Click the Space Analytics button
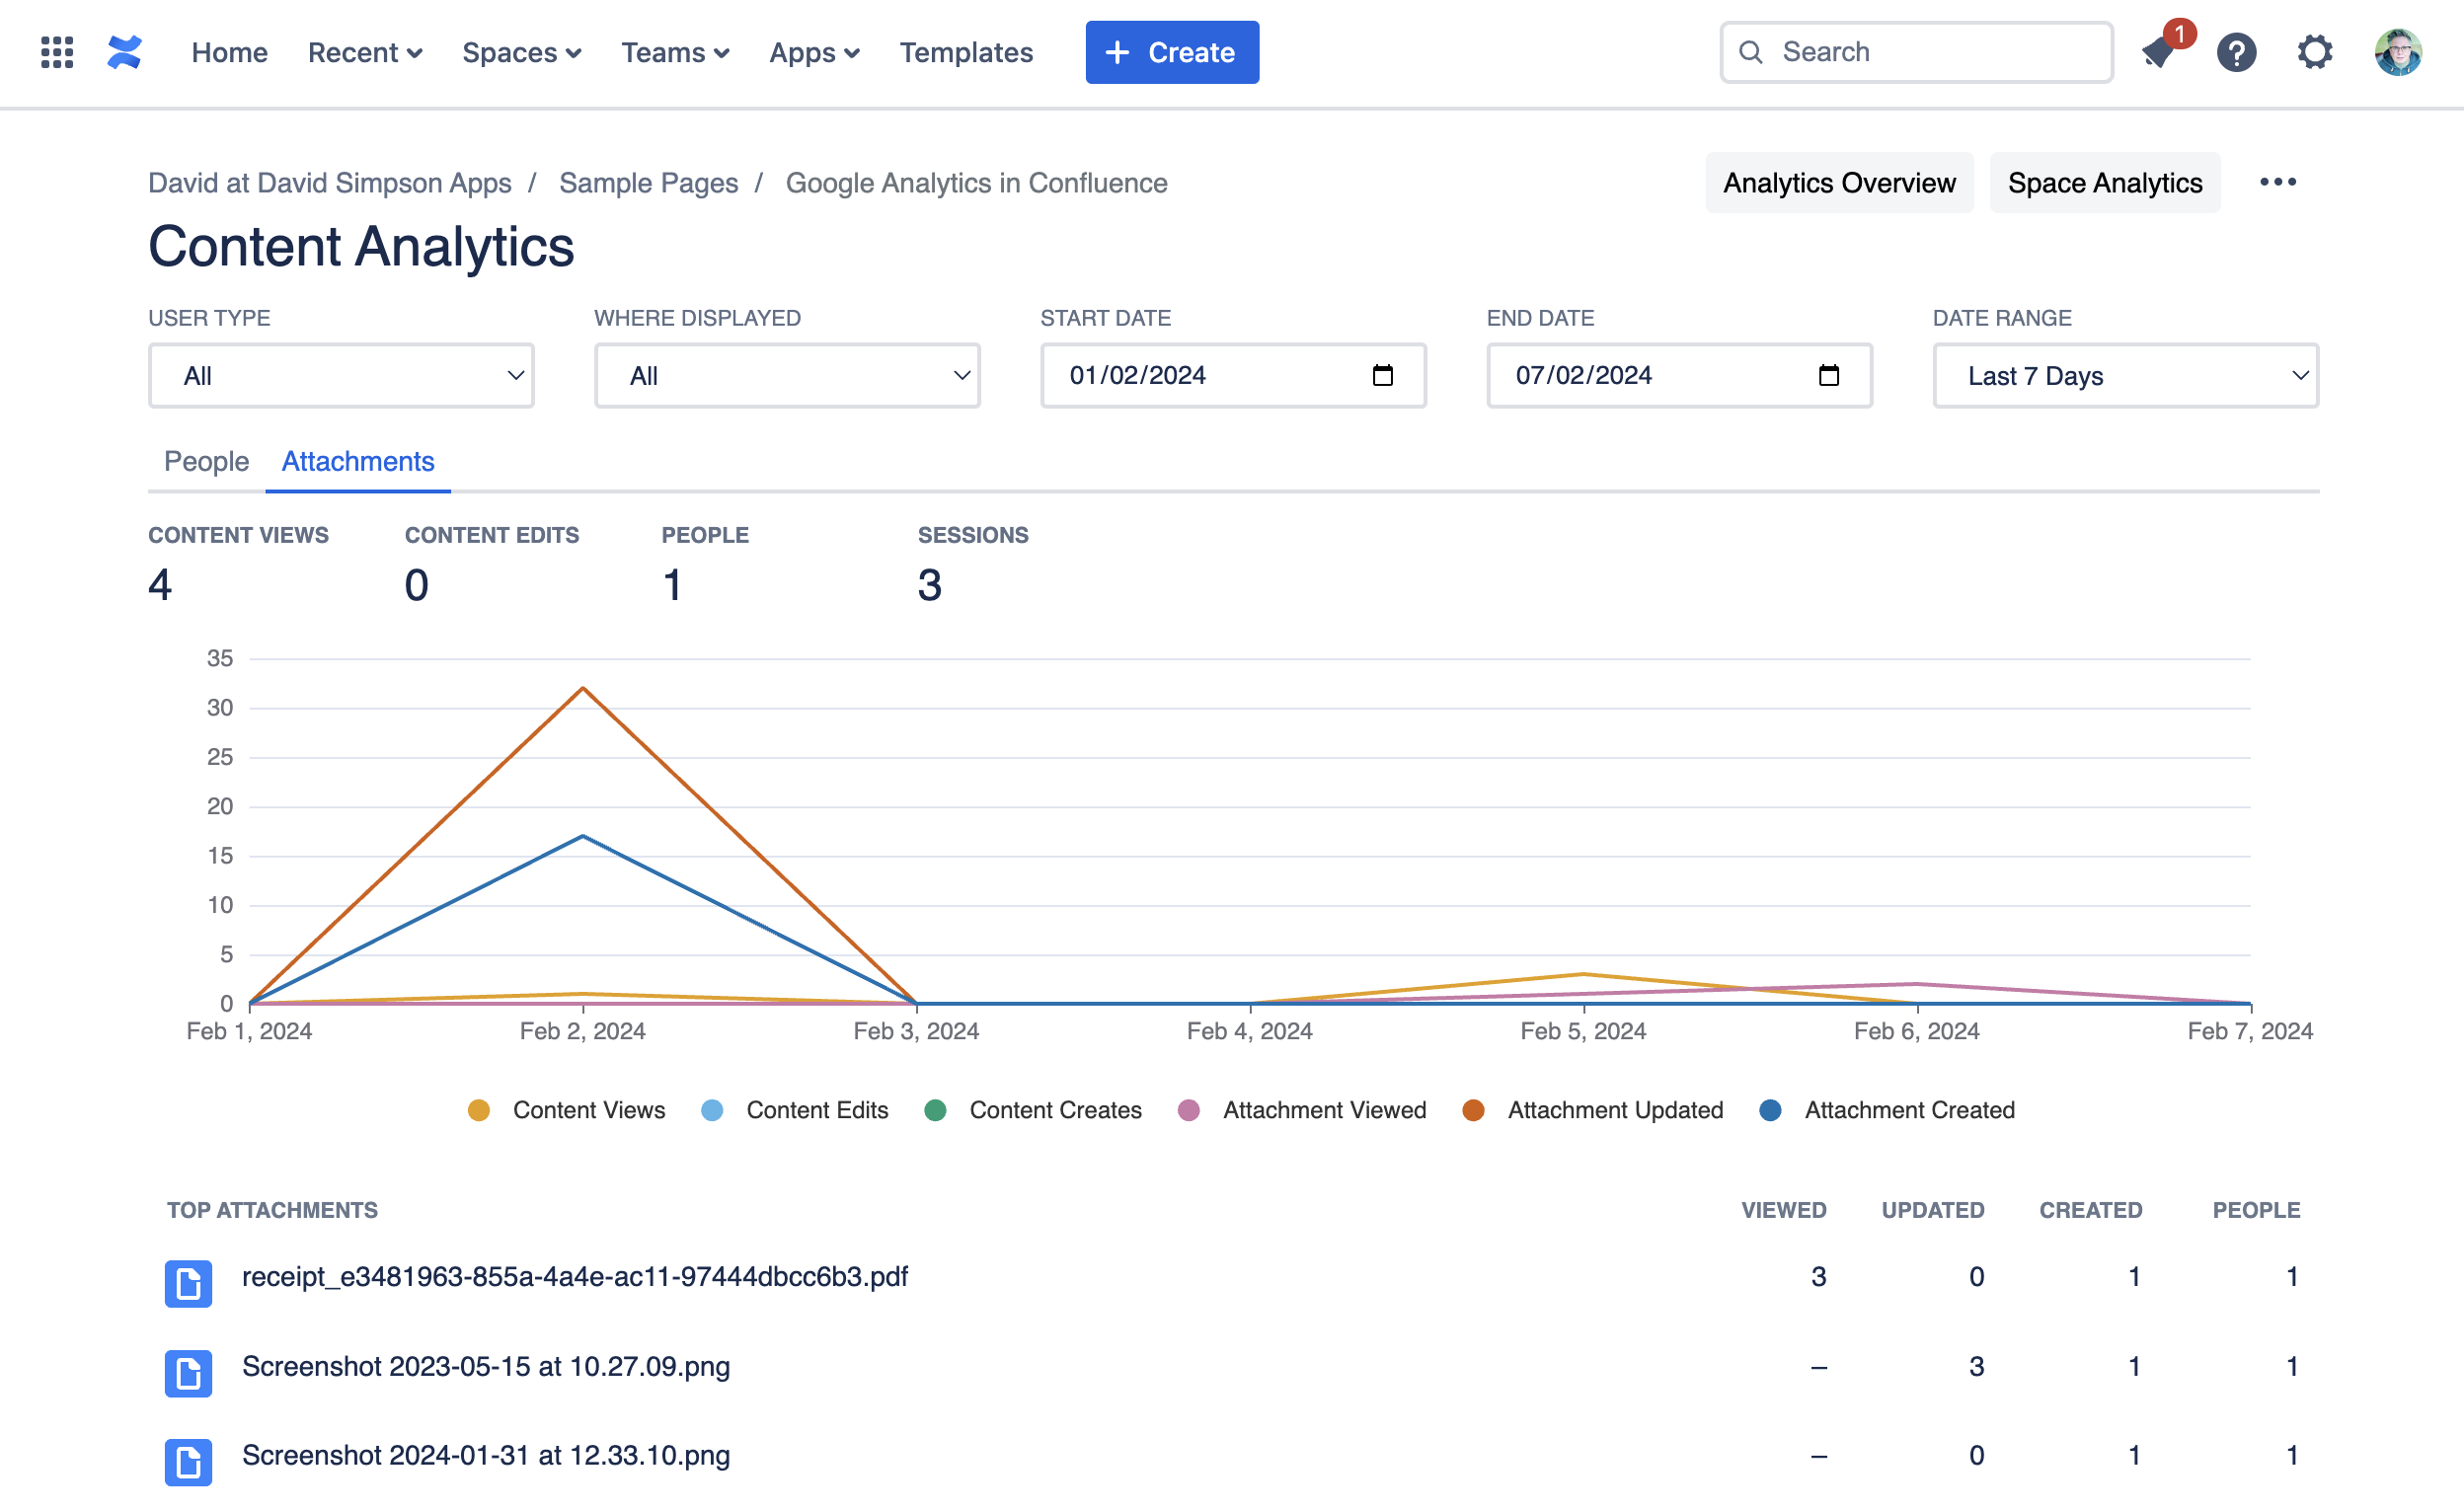This screenshot has height=1512, width=2464. (x=2104, y=183)
